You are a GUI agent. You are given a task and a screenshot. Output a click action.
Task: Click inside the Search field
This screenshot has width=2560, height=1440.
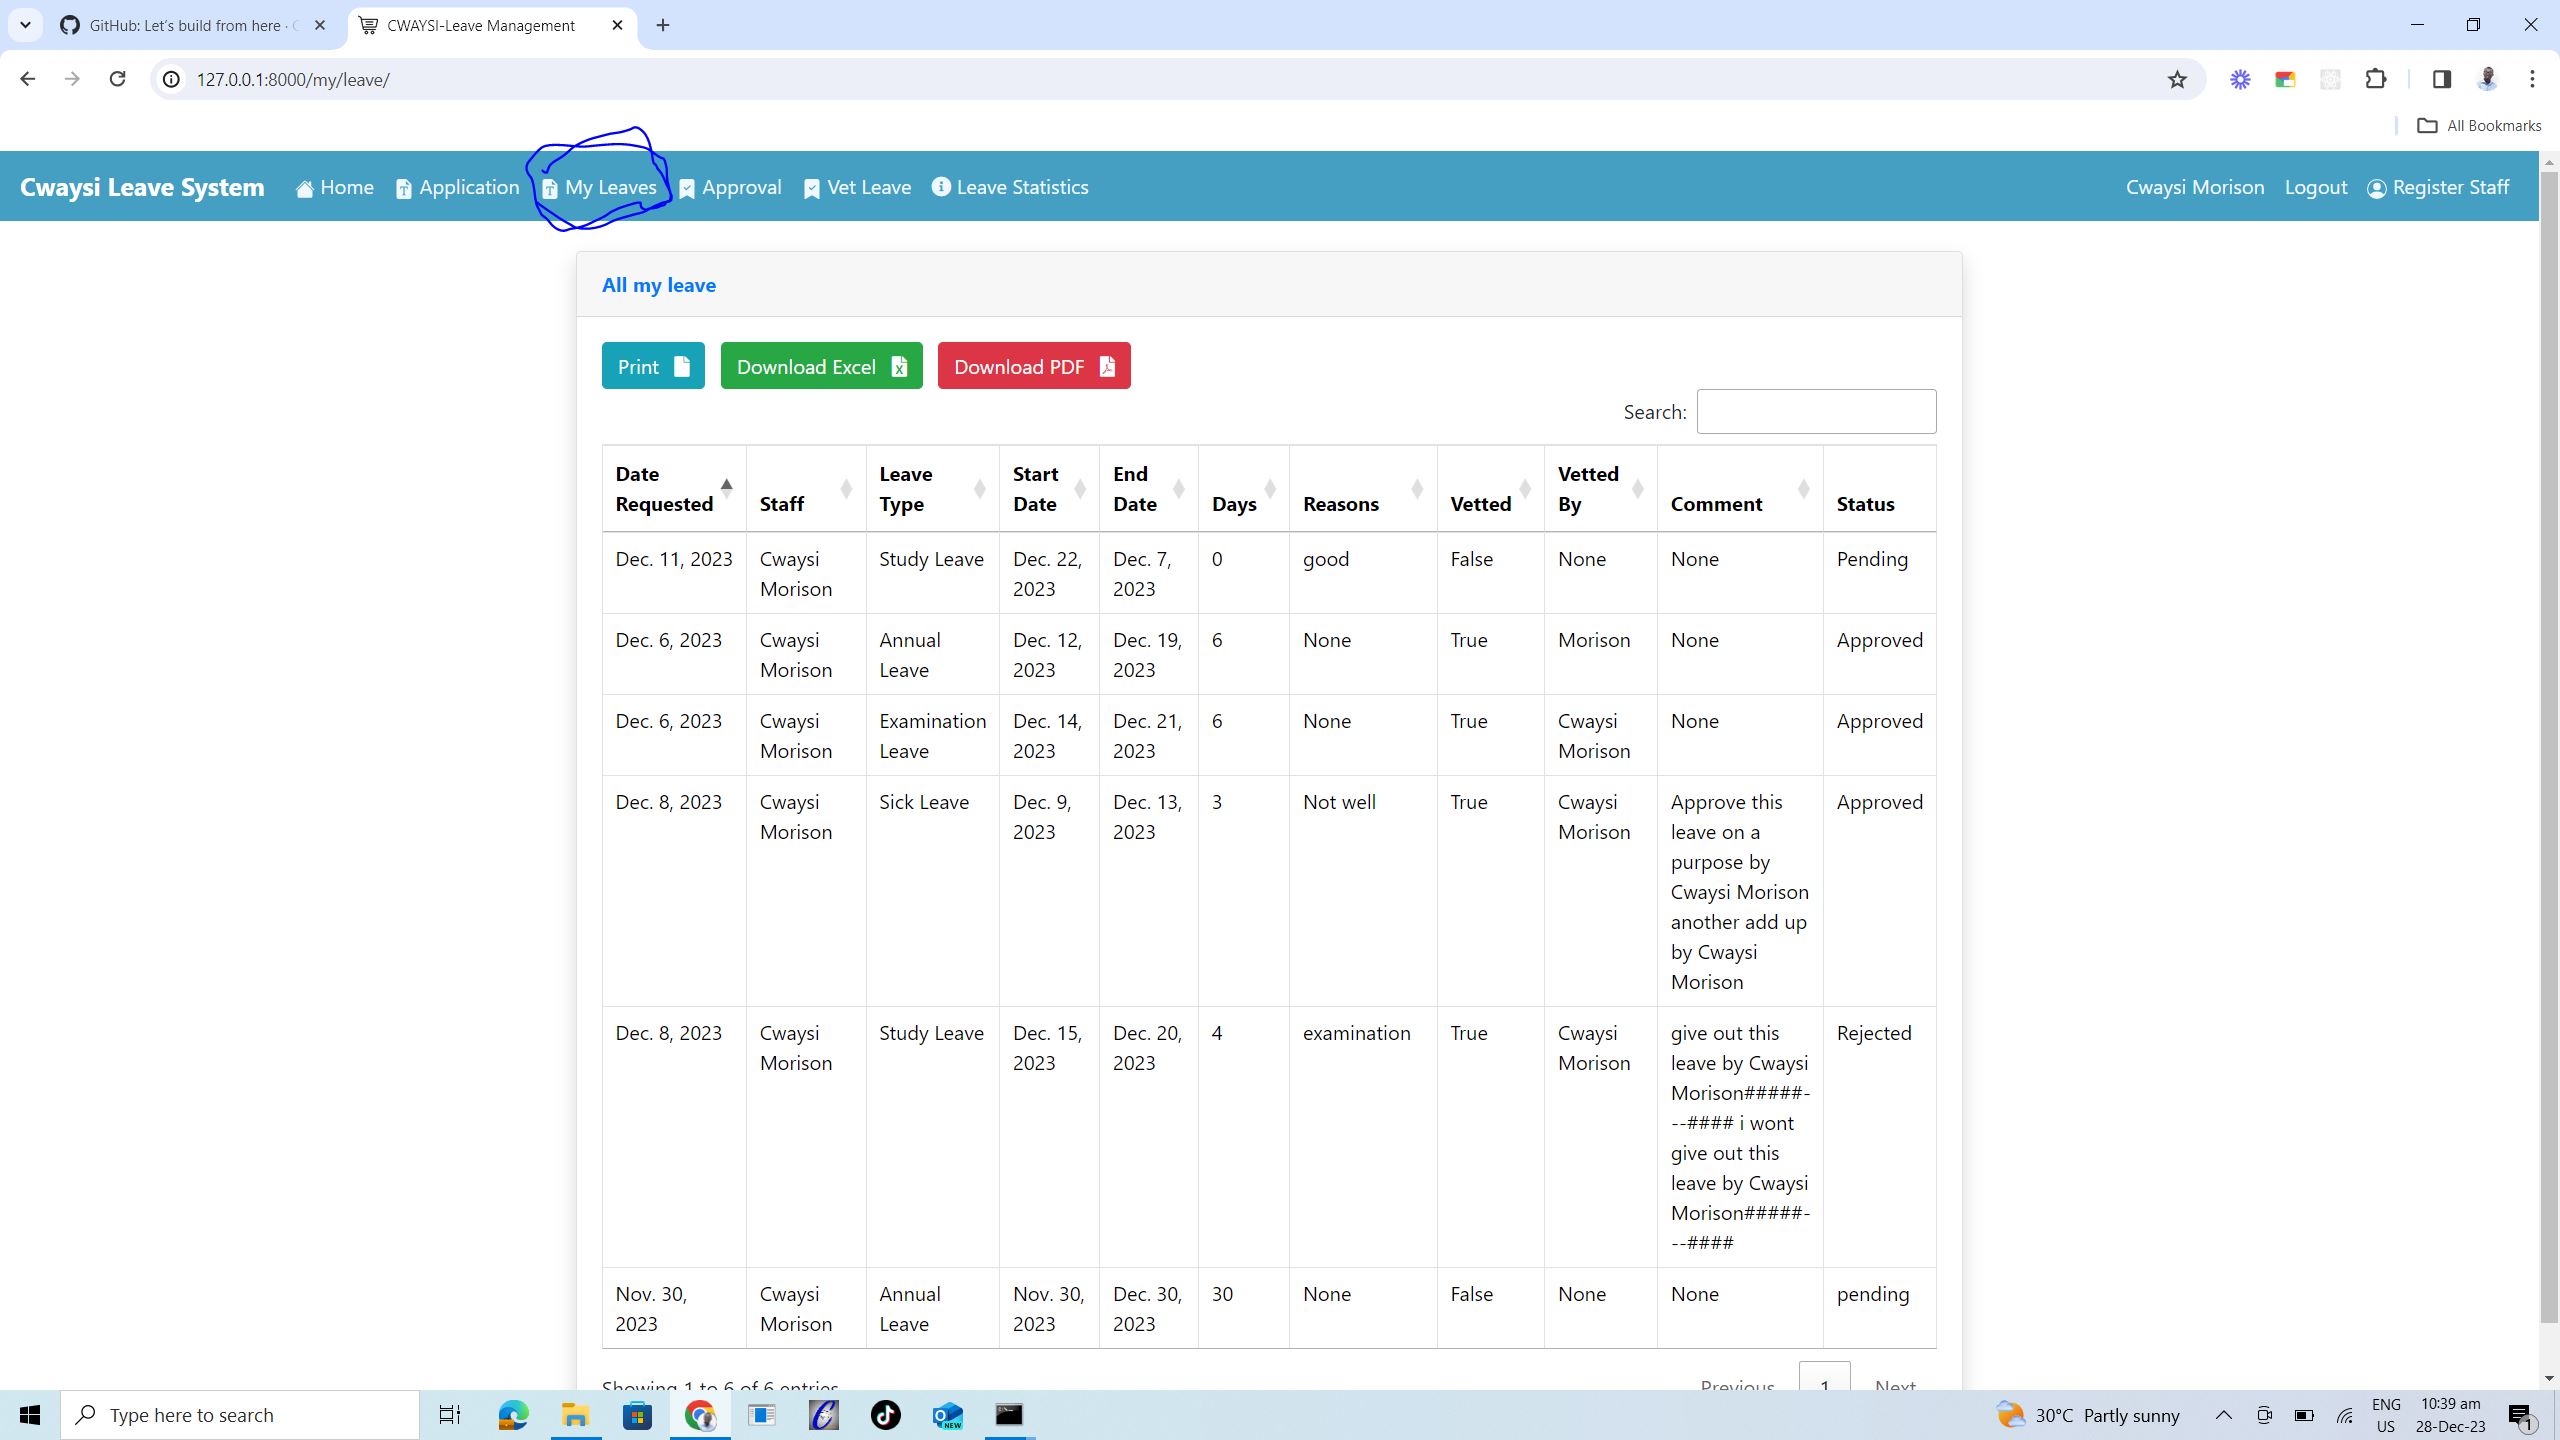tap(1815, 411)
